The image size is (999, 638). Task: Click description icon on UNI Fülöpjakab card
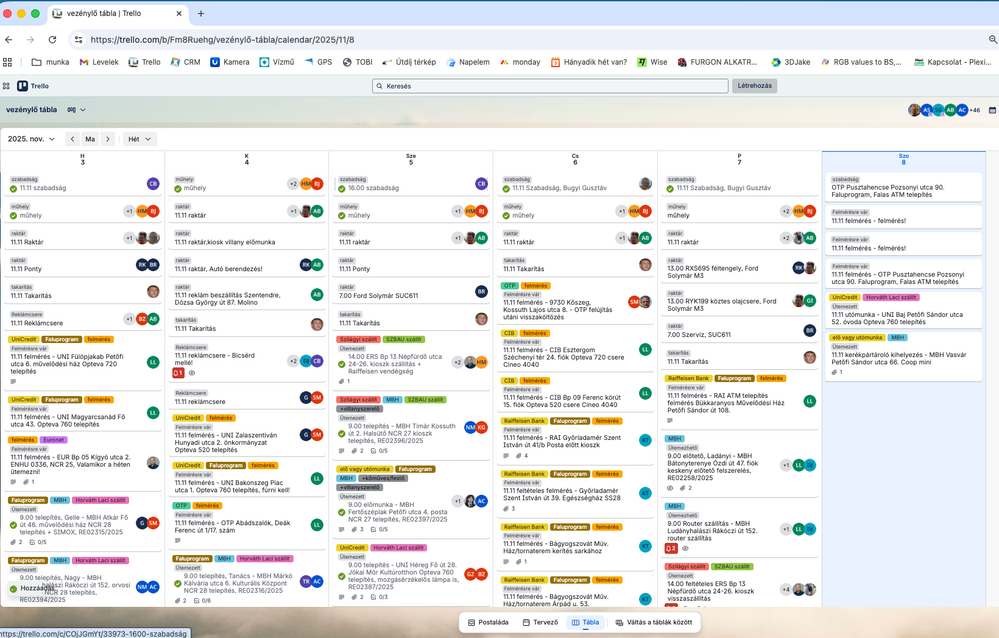(13, 382)
